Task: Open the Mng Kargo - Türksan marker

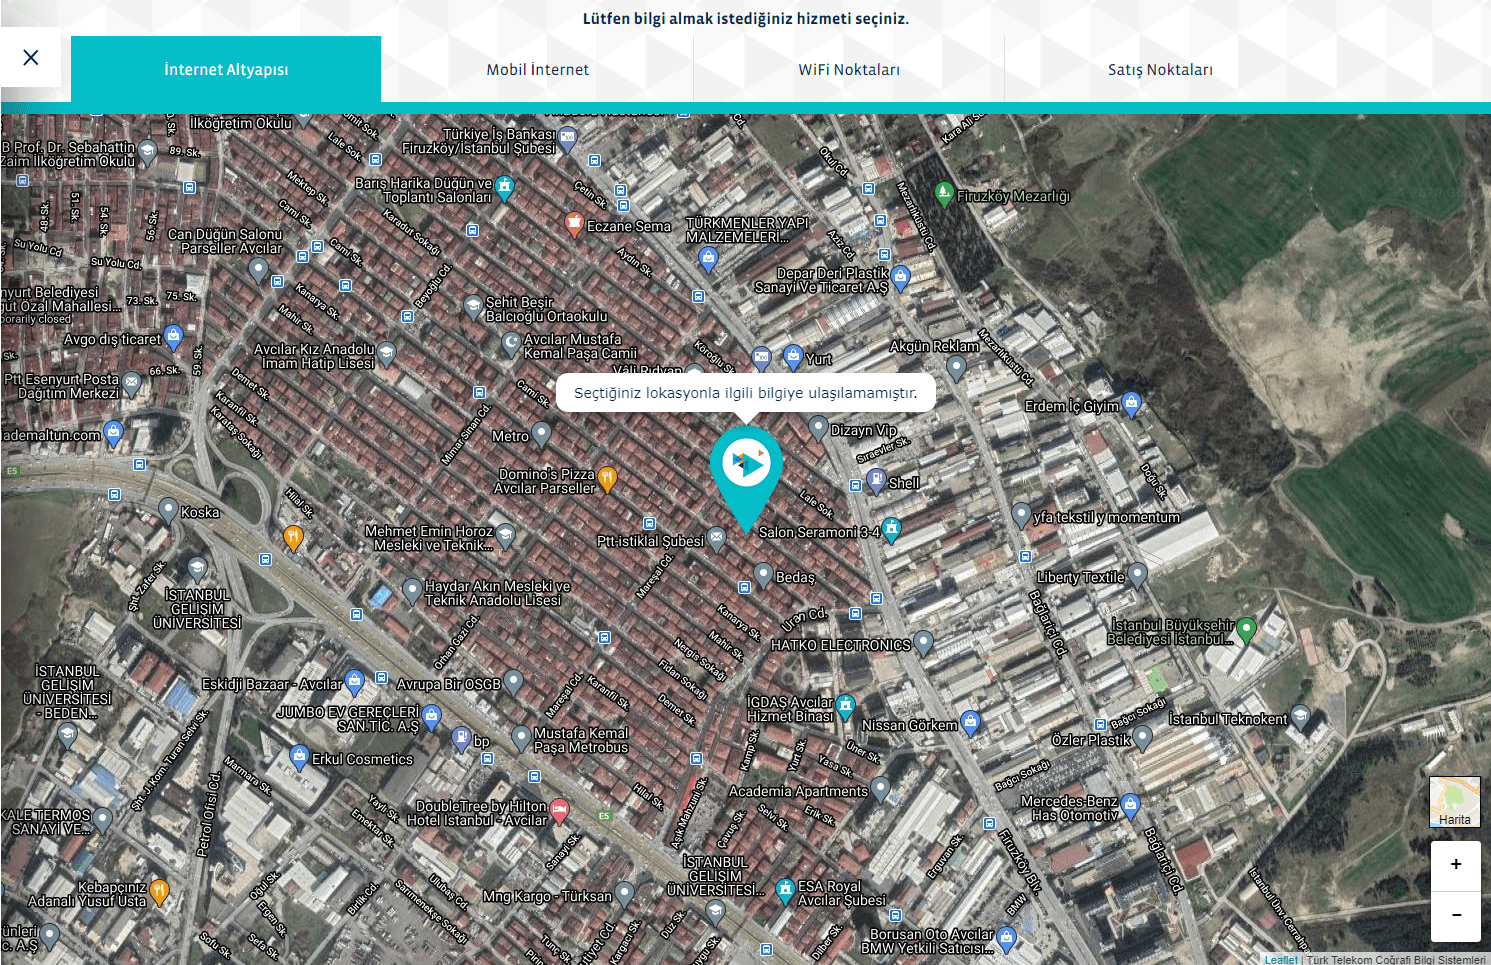Action: (624, 893)
